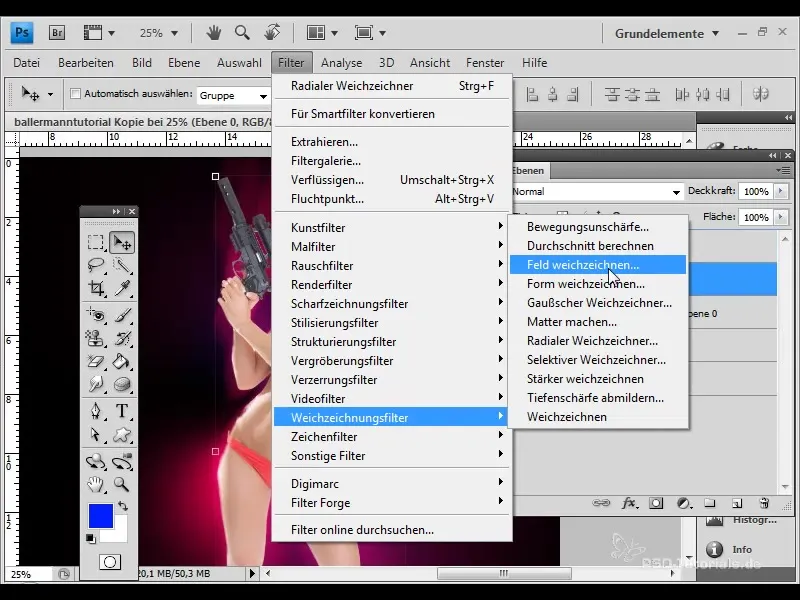The width and height of the screenshot is (800, 600).
Task: Open the Screen Mode dropdown
Action: point(370,33)
